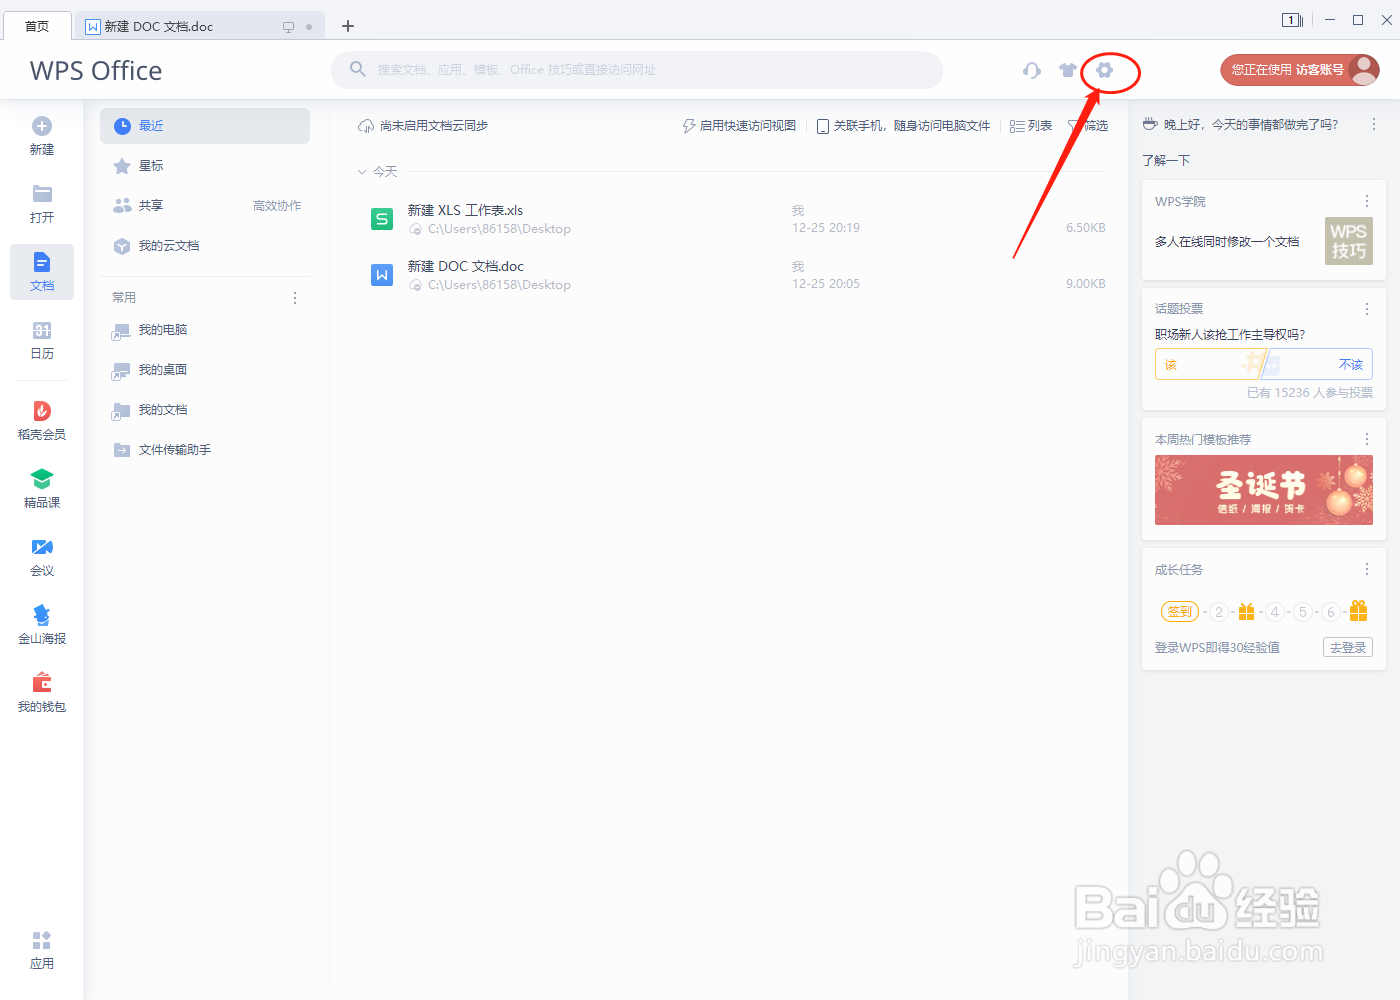Click the cloud sync status icon
The height and width of the screenshot is (1000, 1400).
point(366,126)
